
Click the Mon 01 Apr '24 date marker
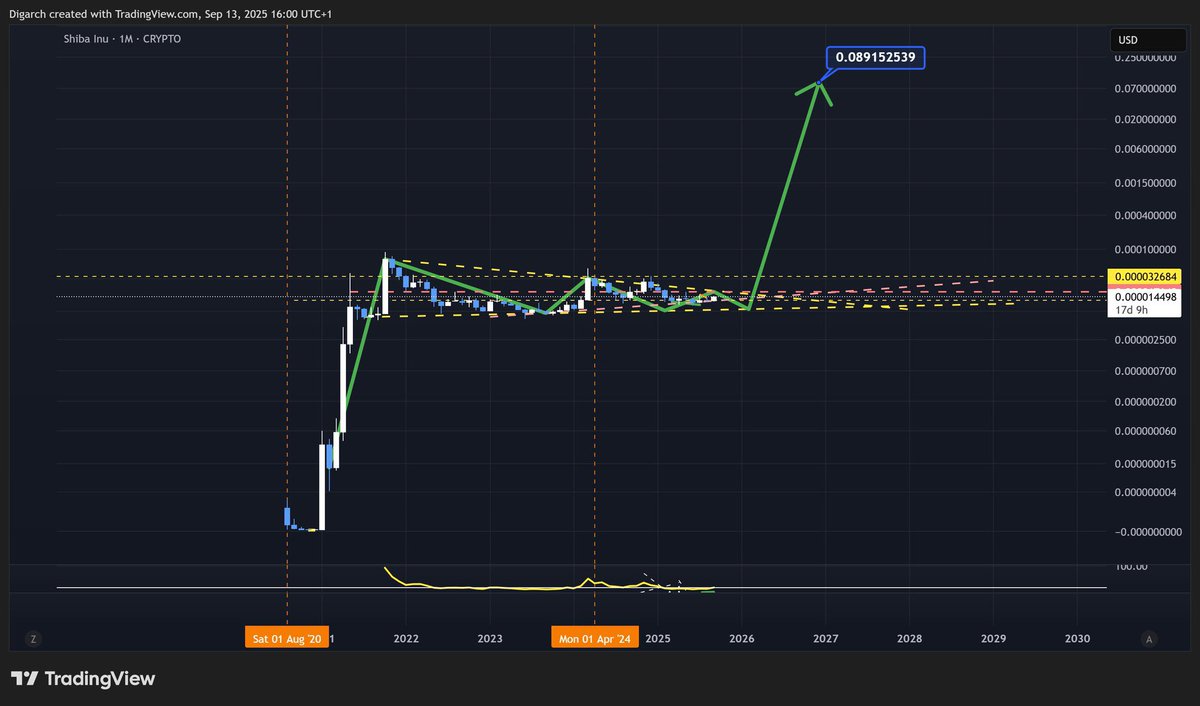pos(595,637)
